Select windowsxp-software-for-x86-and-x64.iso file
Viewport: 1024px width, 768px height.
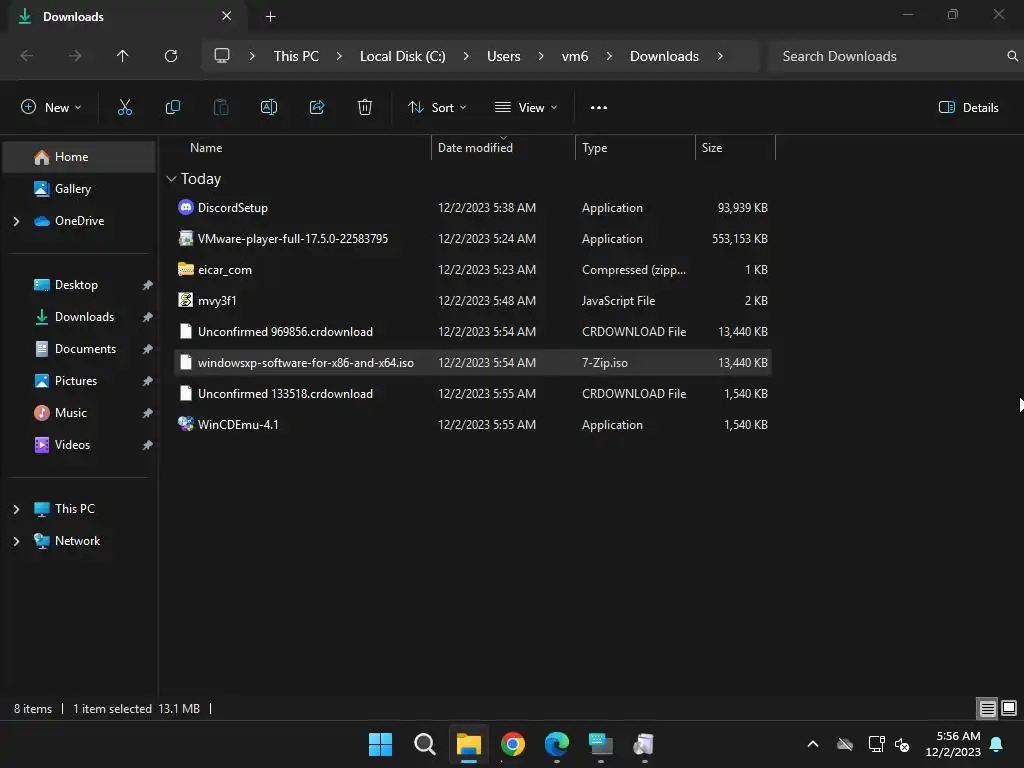pos(473,363)
